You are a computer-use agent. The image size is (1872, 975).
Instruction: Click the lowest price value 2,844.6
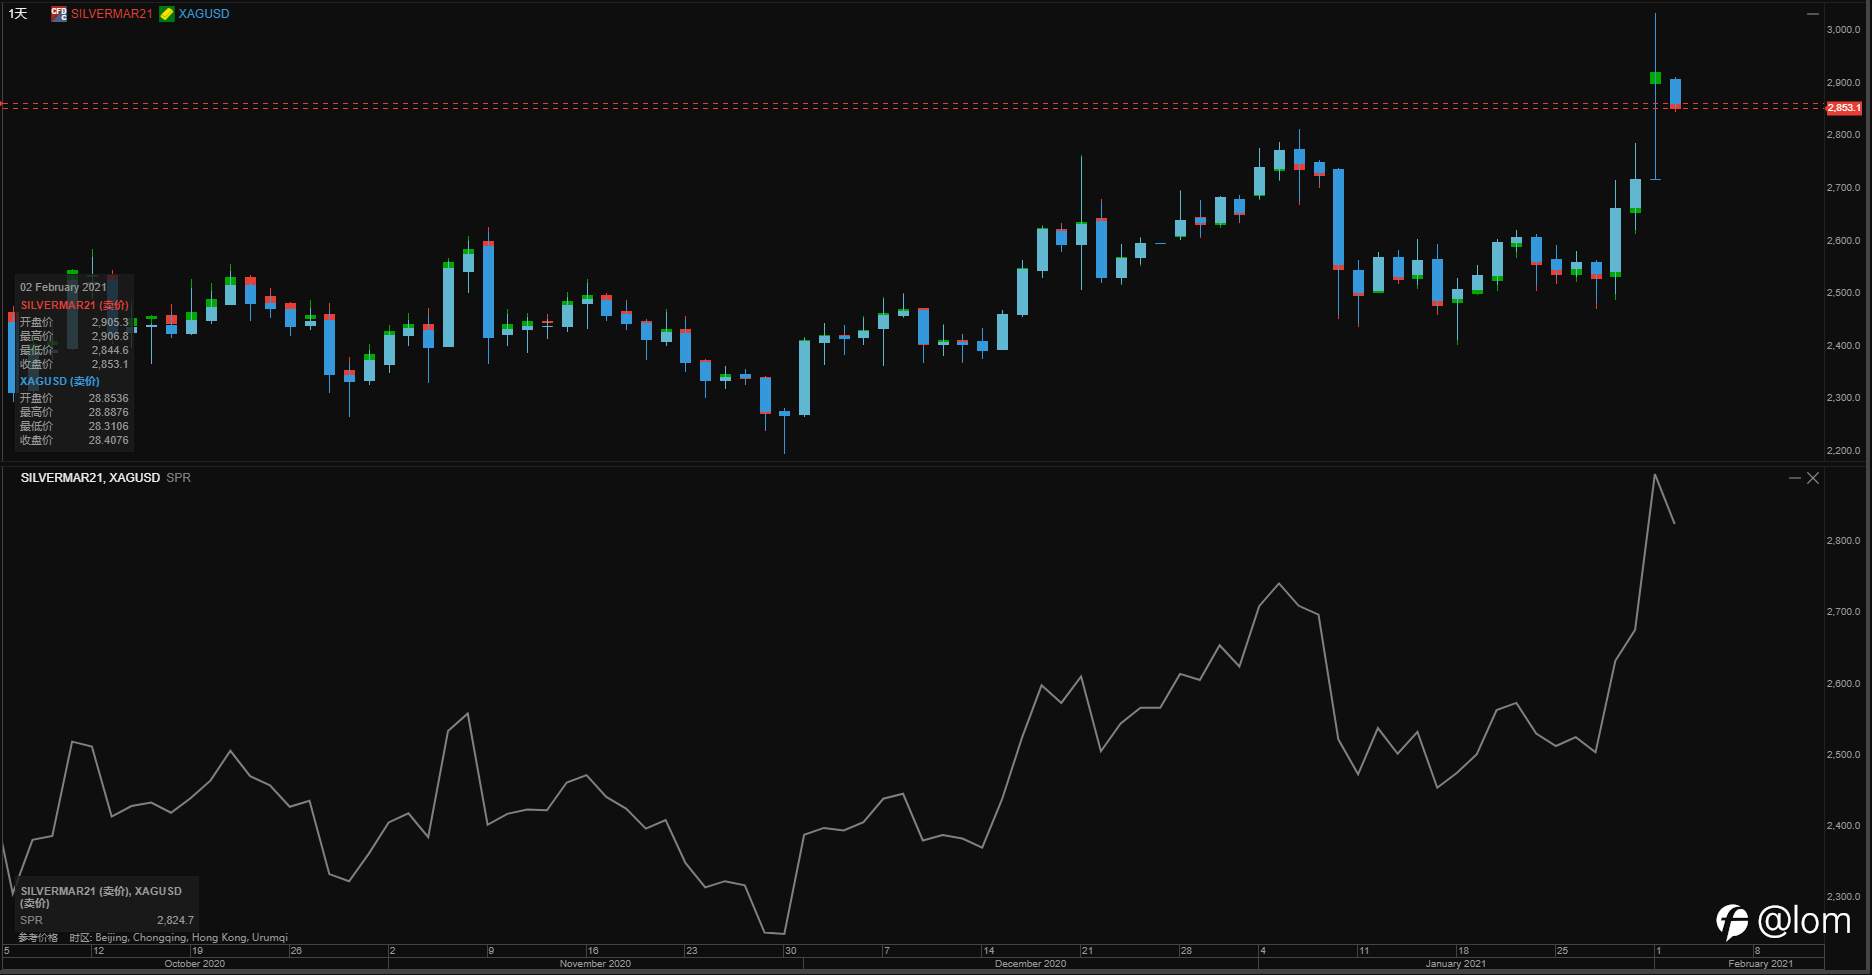pyautogui.click(x=110, y=350)
